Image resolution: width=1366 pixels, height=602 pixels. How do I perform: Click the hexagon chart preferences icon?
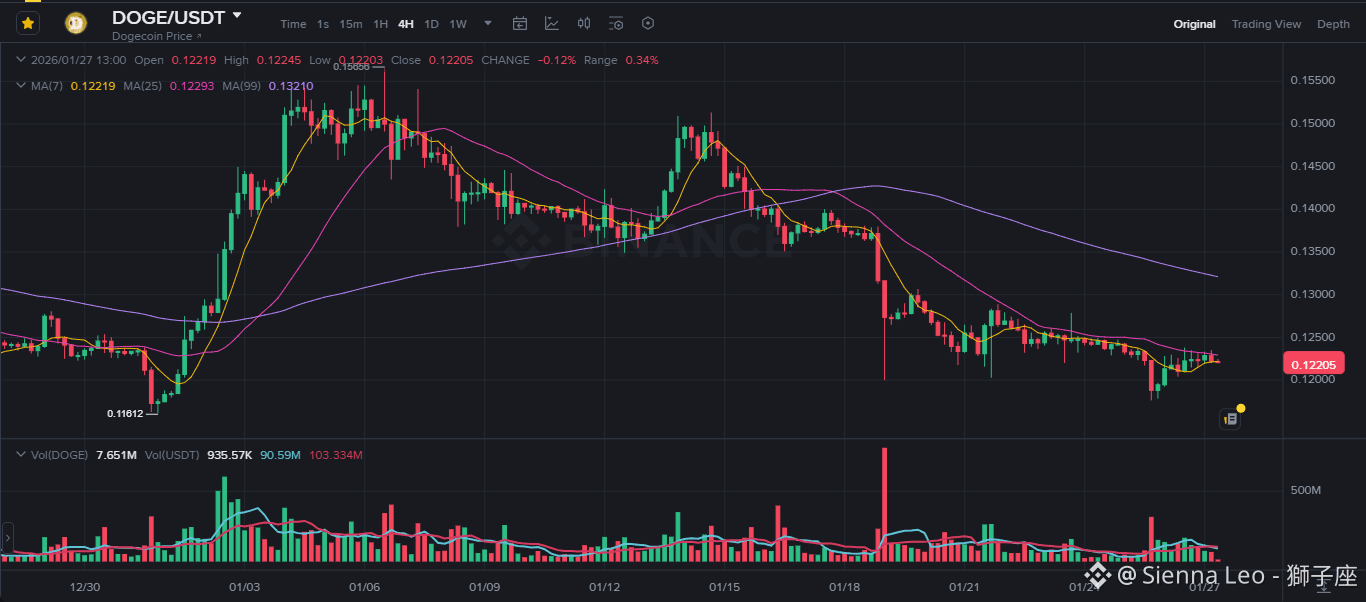click(x=648, y=23)
